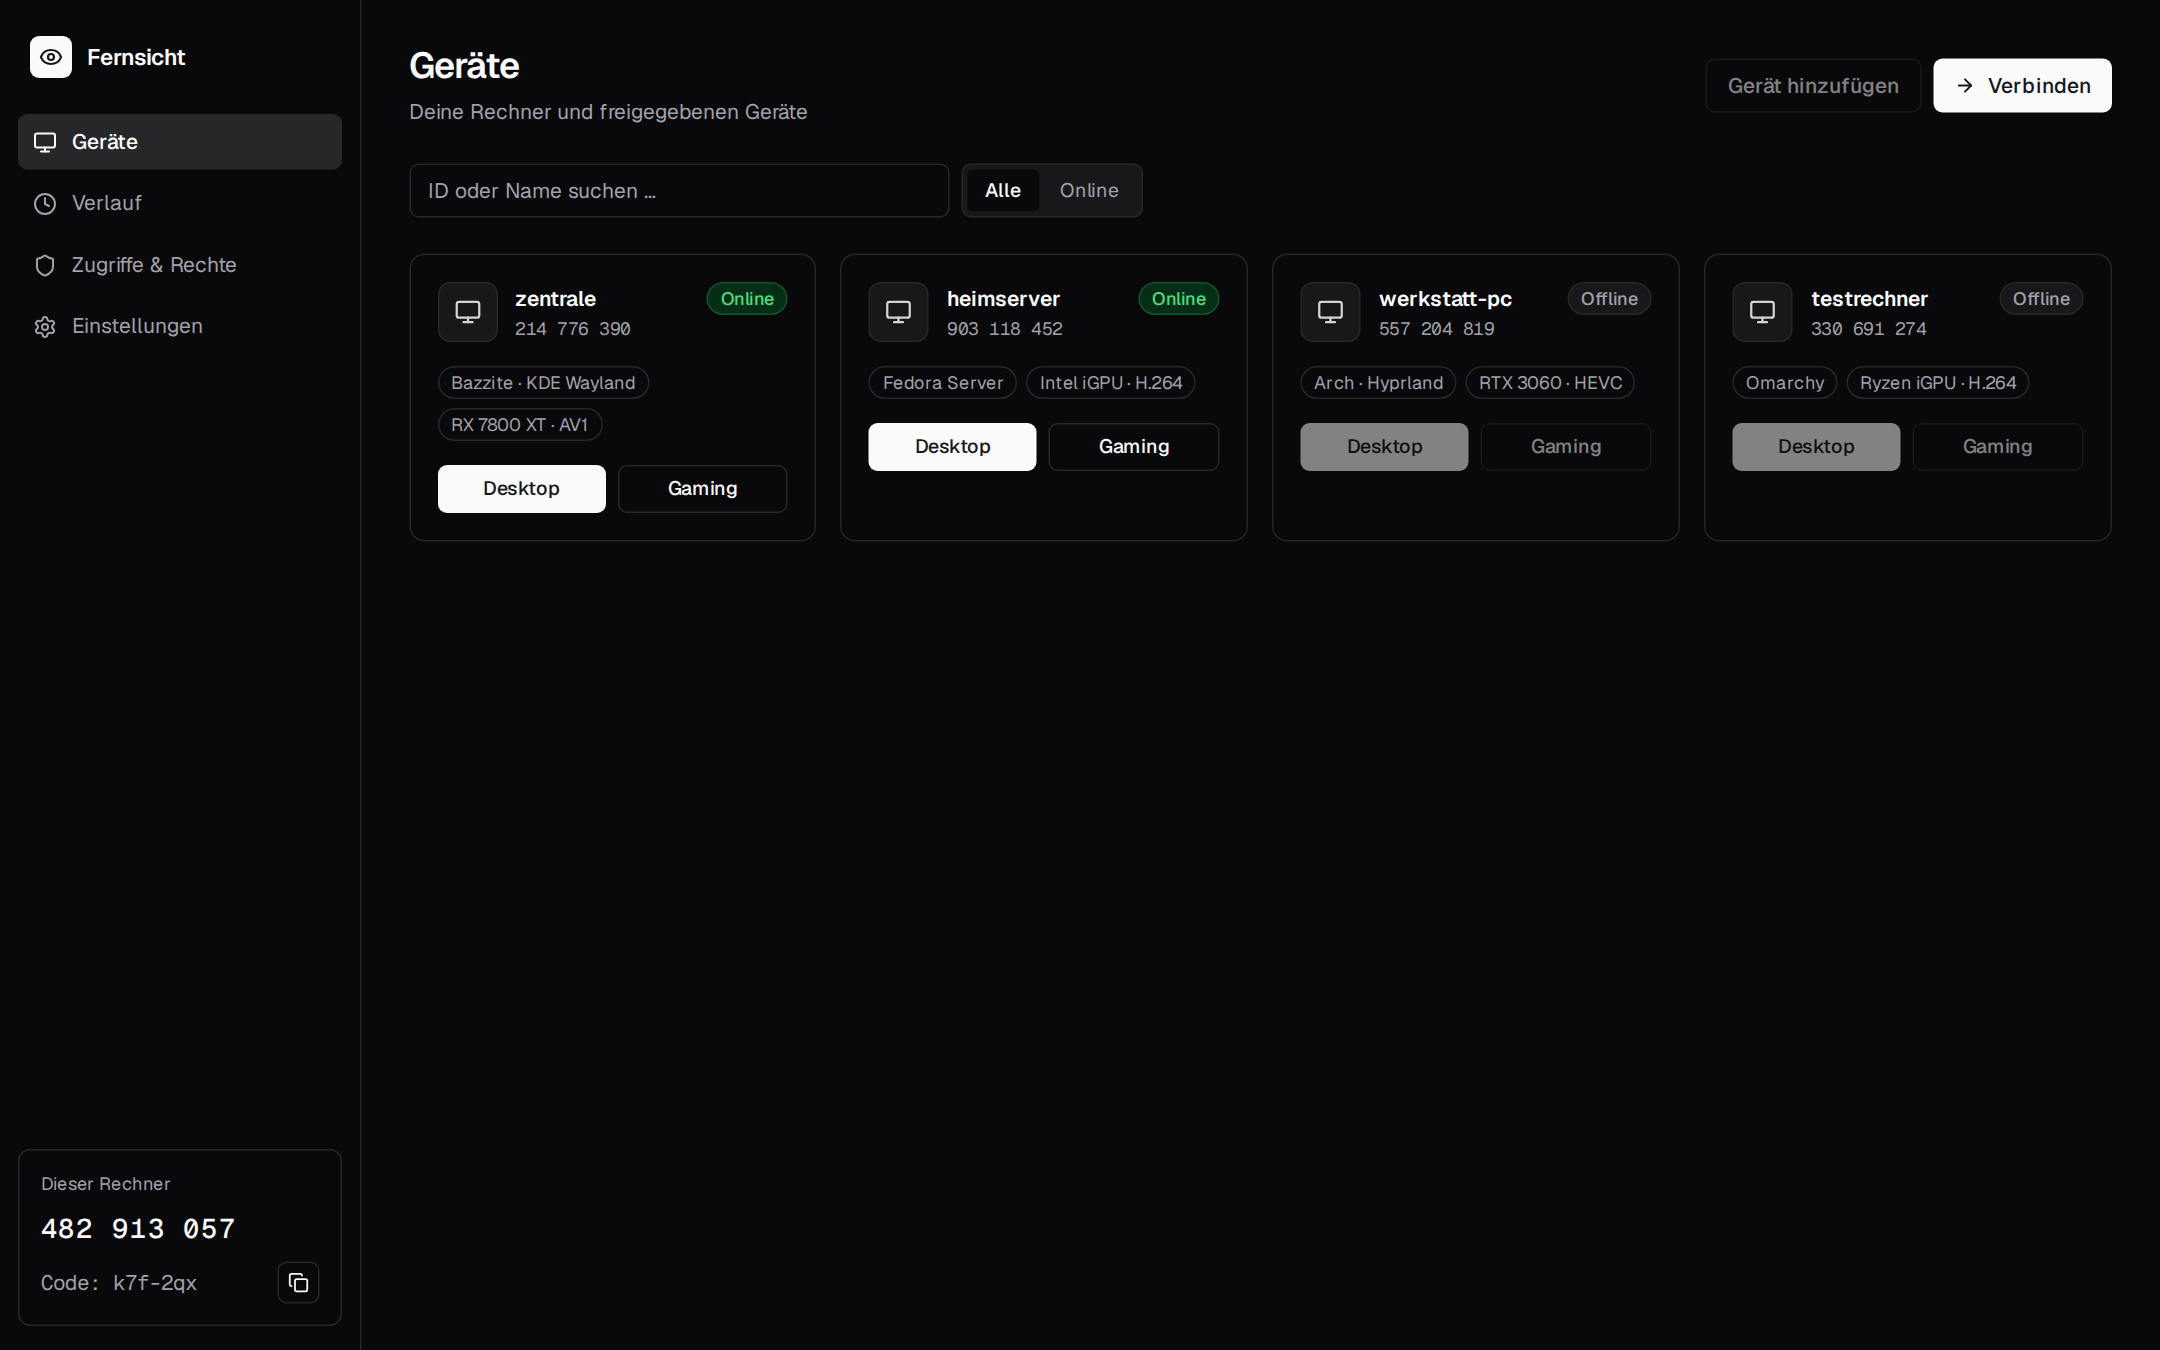The image size is (2160, 1350).
Task: Open Verlauf in the sidebar
Action: click(x=180, y=203)
